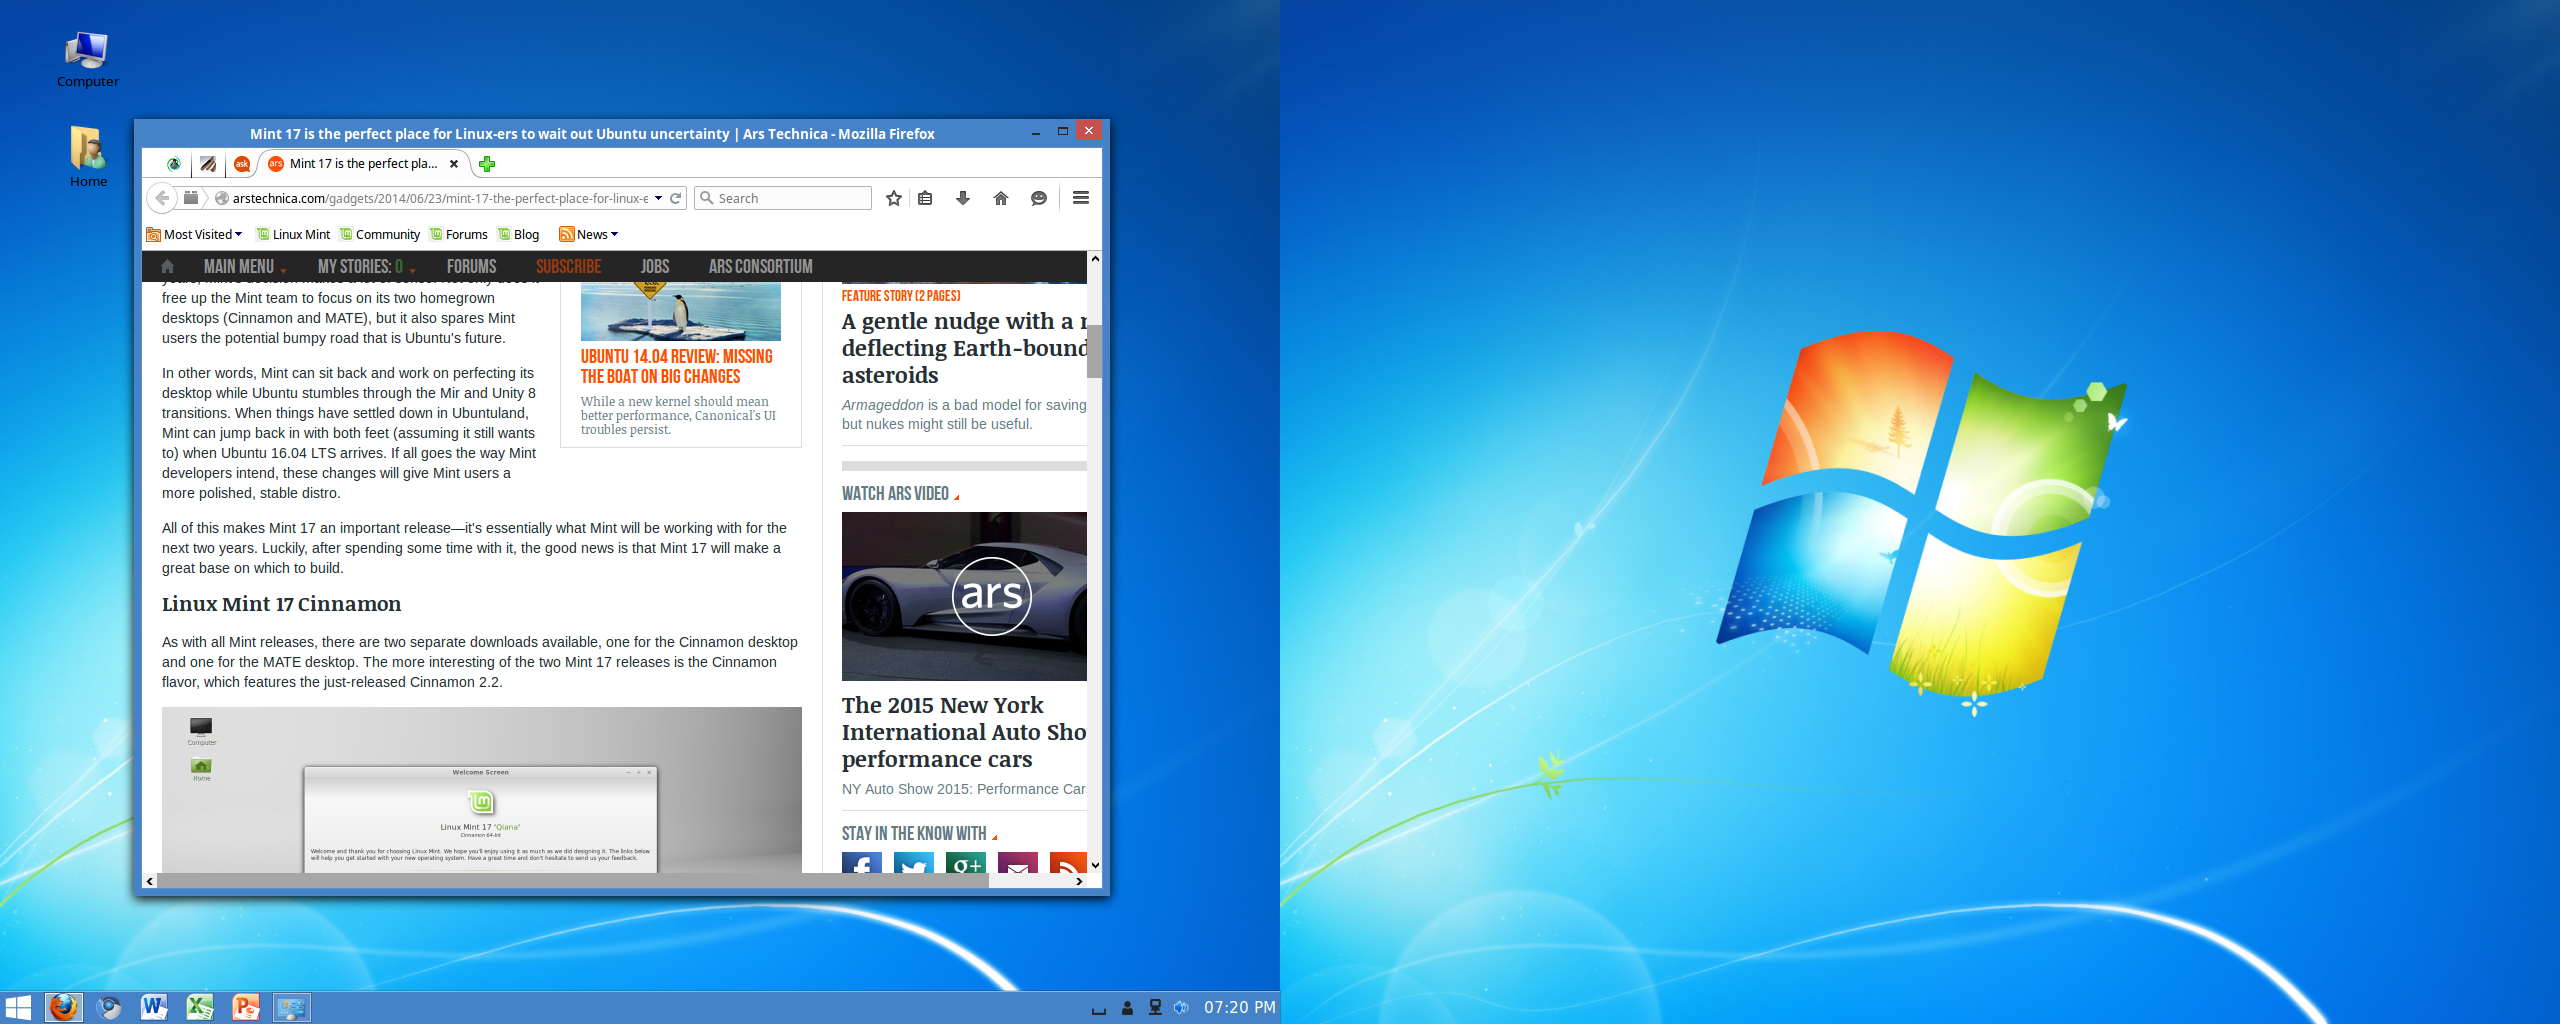Bookmark this page with the star icon

(x=894, y=198)
